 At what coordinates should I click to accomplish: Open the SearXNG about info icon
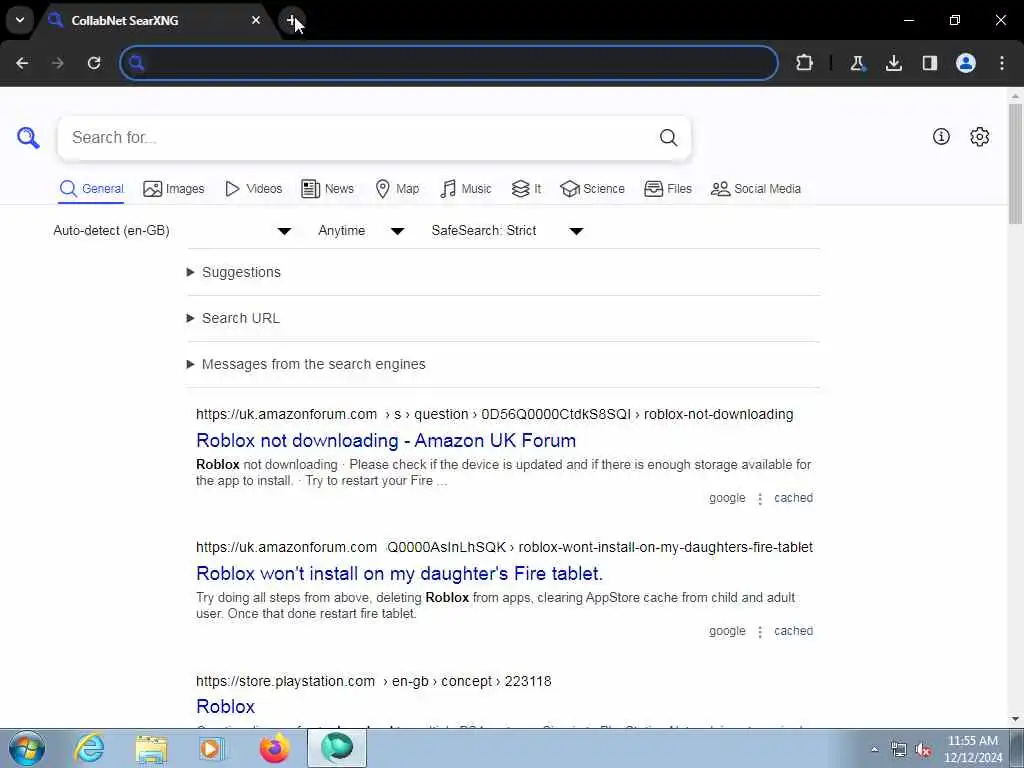pos(941,136)
